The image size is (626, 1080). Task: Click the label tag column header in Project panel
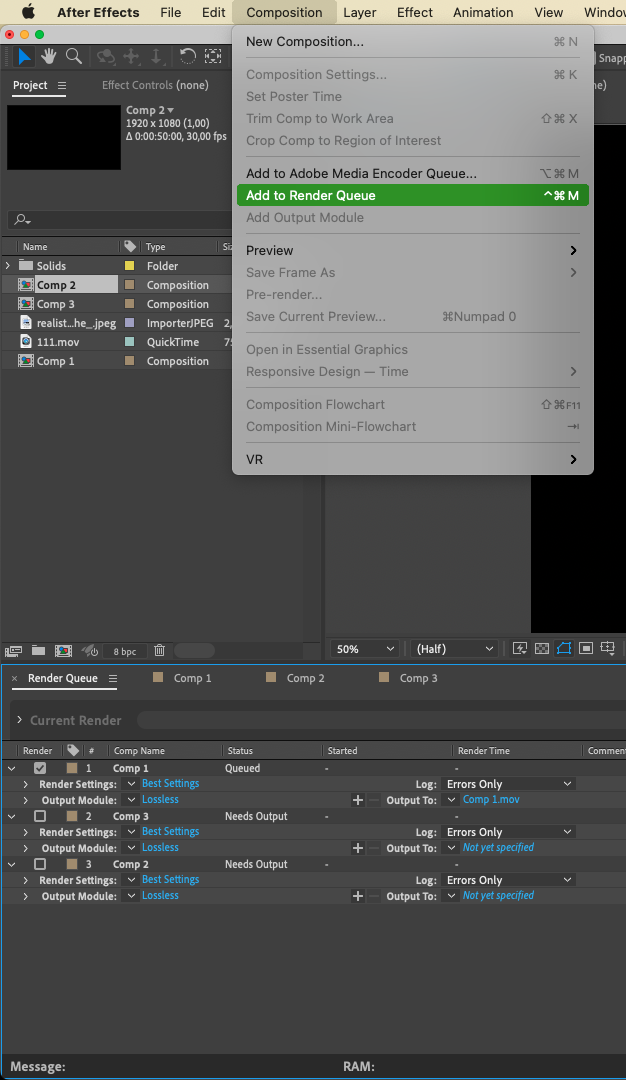(x=129, y=247)
